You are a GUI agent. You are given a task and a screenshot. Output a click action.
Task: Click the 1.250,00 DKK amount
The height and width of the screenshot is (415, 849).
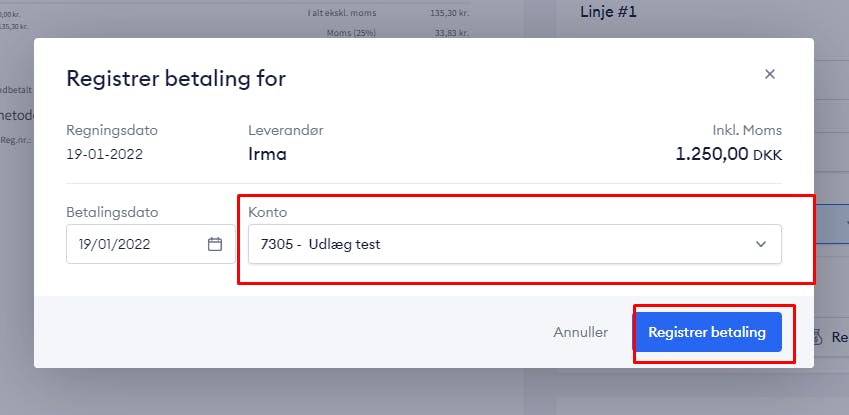click(x=729, y=154)
